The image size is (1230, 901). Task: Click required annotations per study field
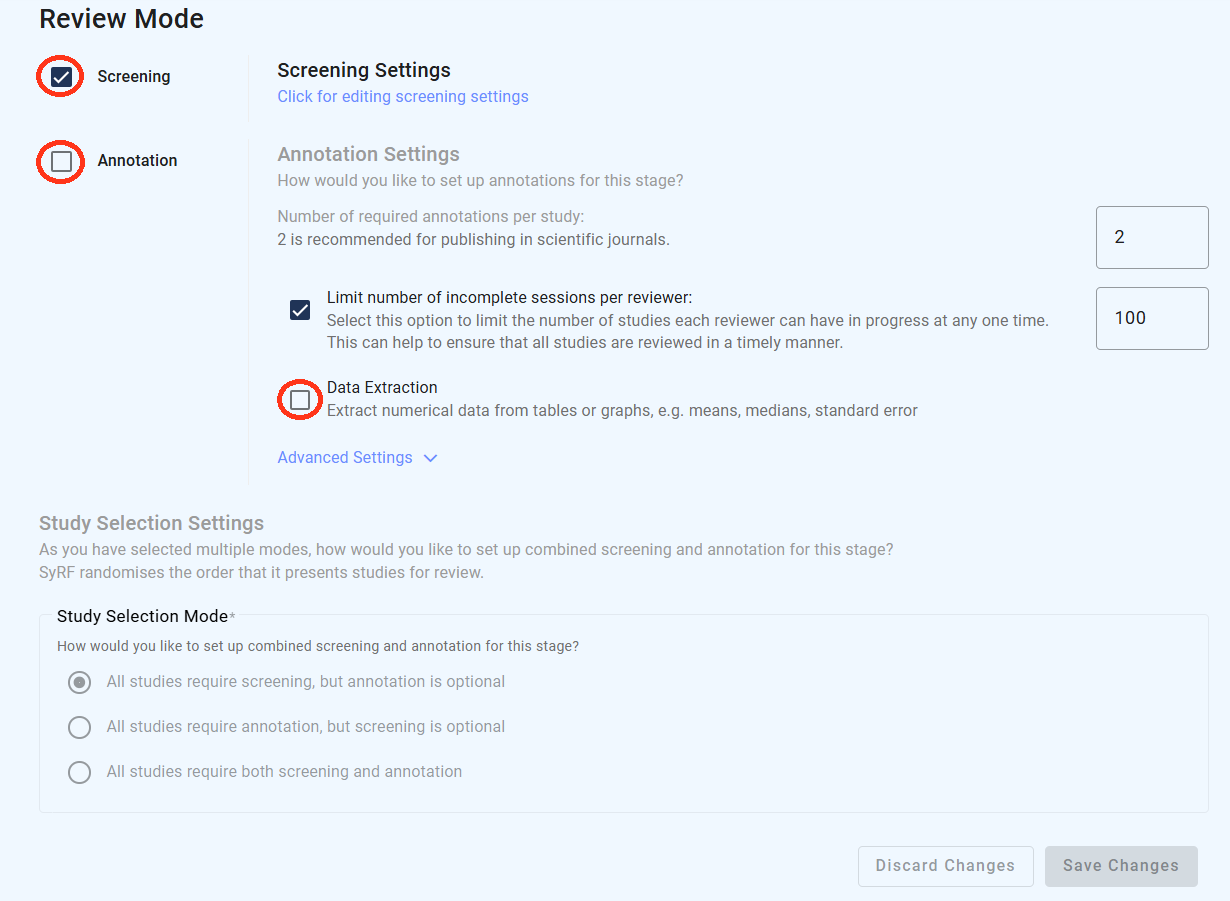pyautogui.click(x=1151, y=238)
